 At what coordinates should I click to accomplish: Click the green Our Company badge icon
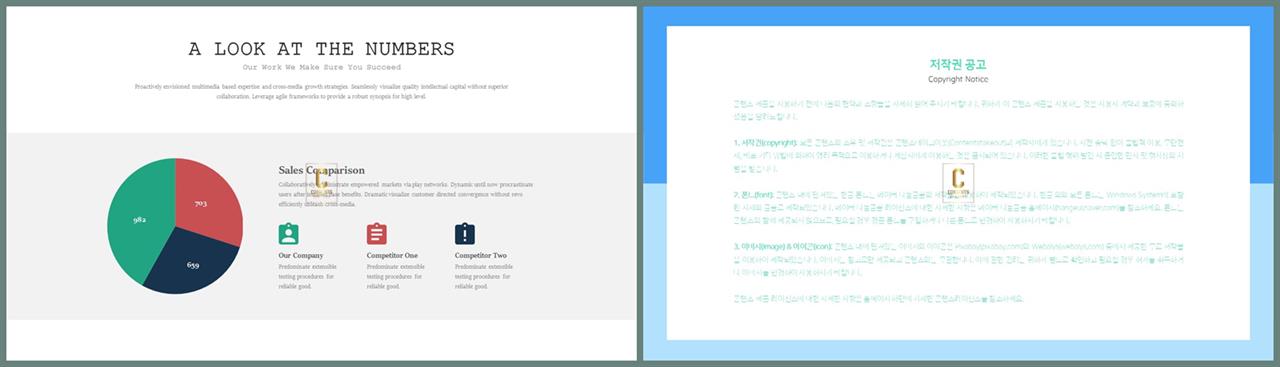289,234
